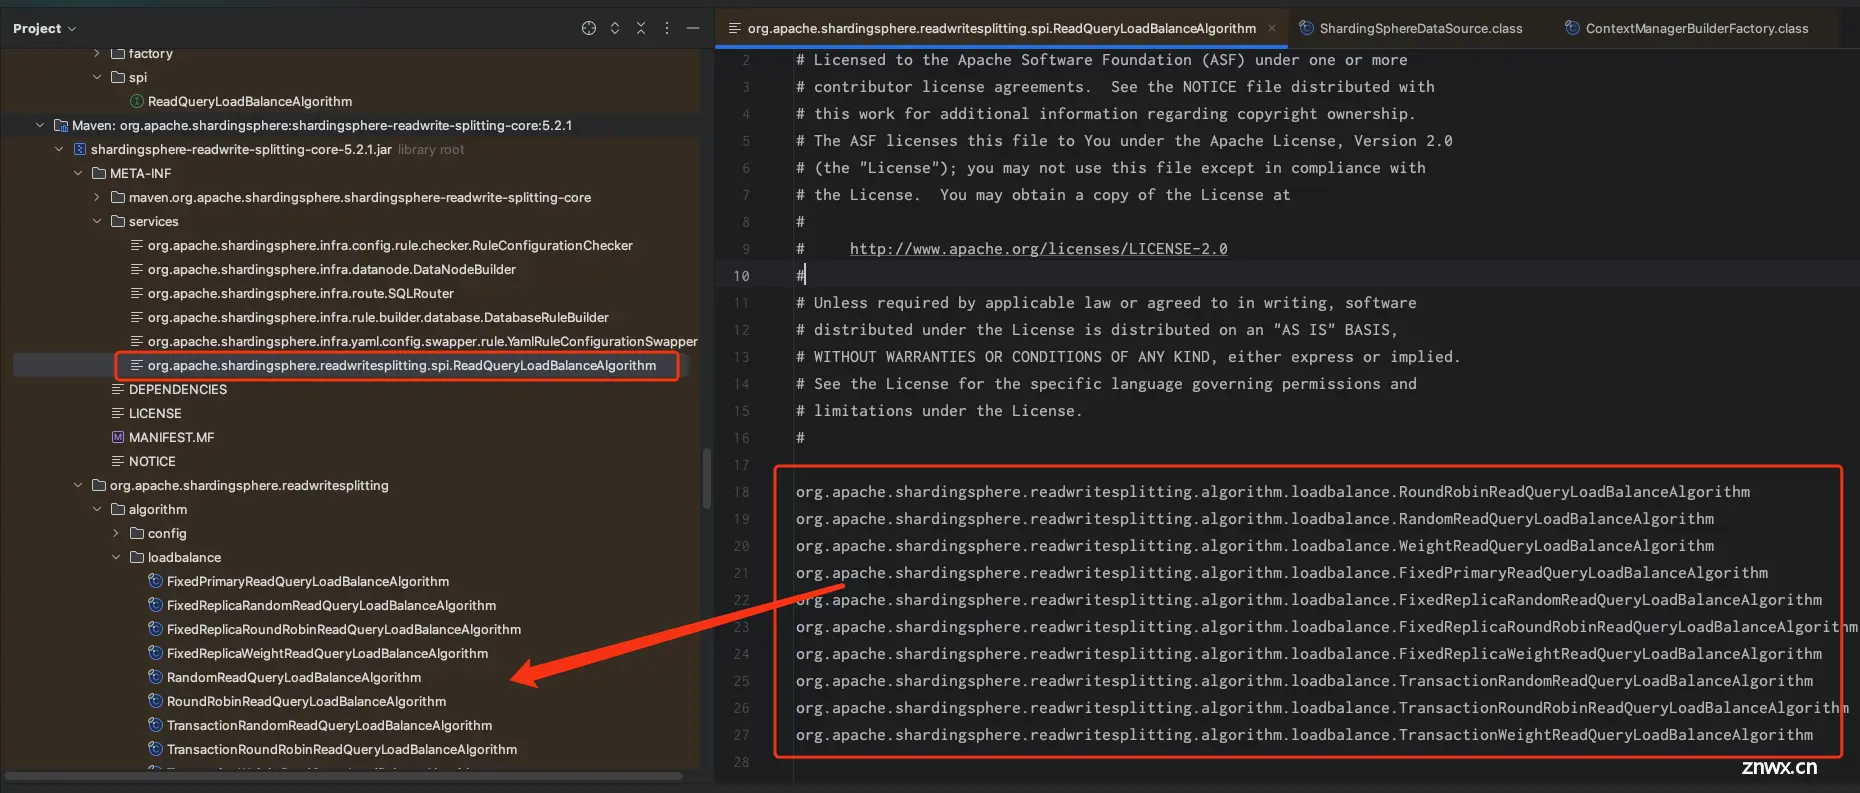Select readwritesplitting.spi.ReadQueryLoadBalanceAlgorithm services file
The height and width of the screenshot is (793, 1860).
point(402,365)
